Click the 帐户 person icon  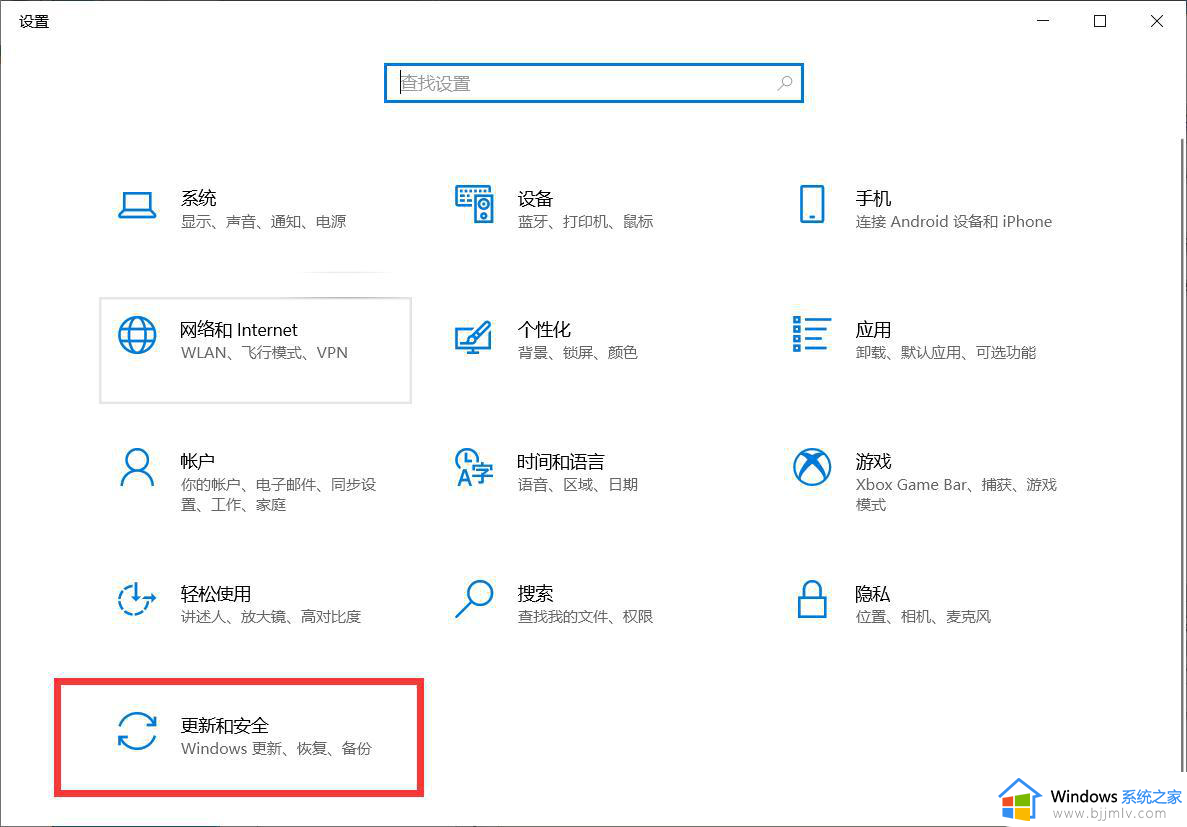pyautogui.click(x=137, y=467)
